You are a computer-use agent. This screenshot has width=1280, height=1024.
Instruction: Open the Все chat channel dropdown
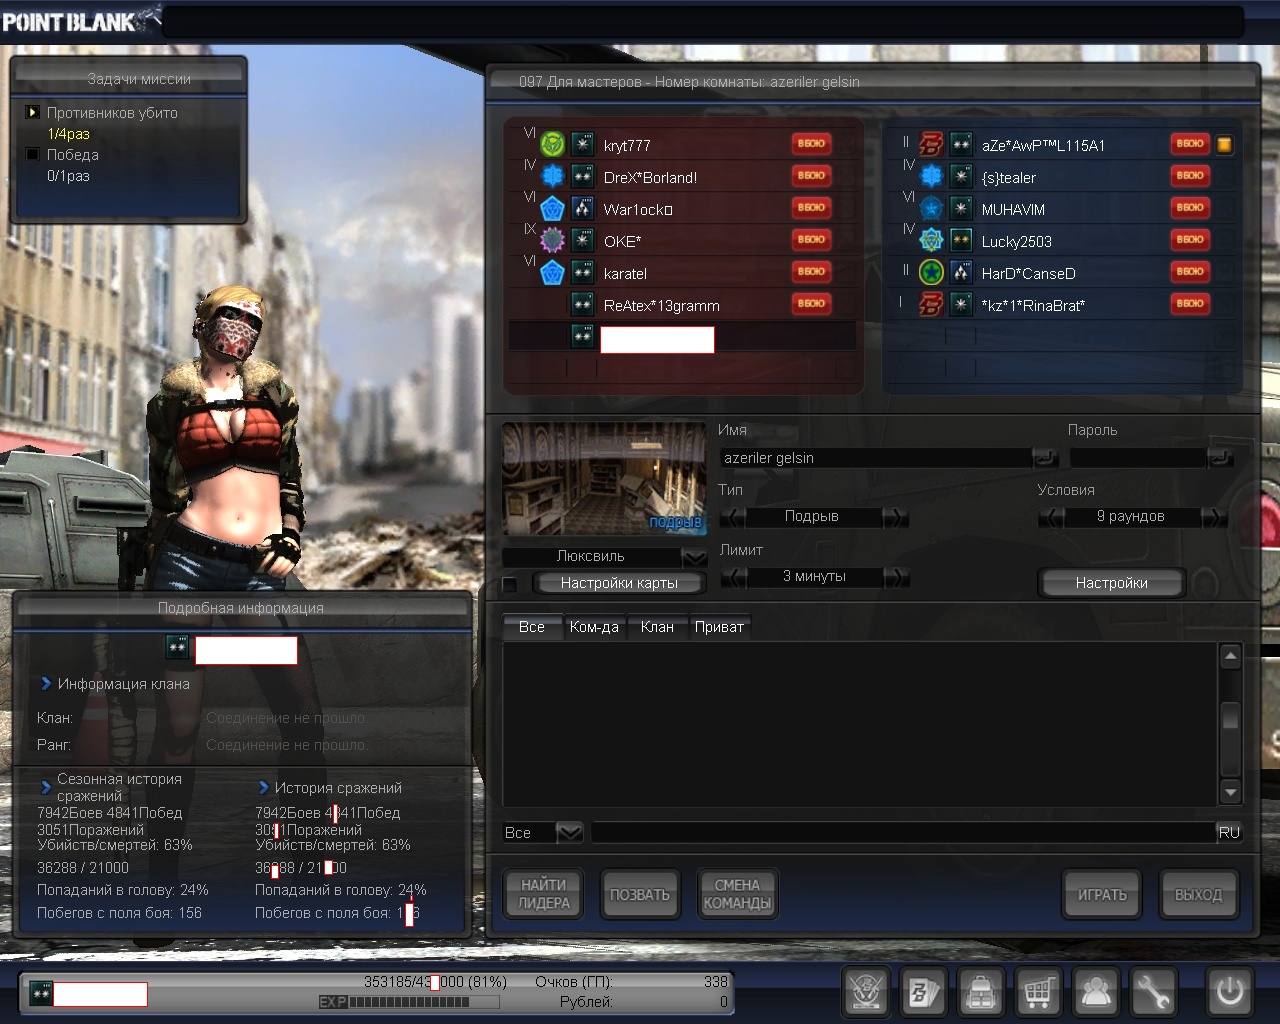568,832
